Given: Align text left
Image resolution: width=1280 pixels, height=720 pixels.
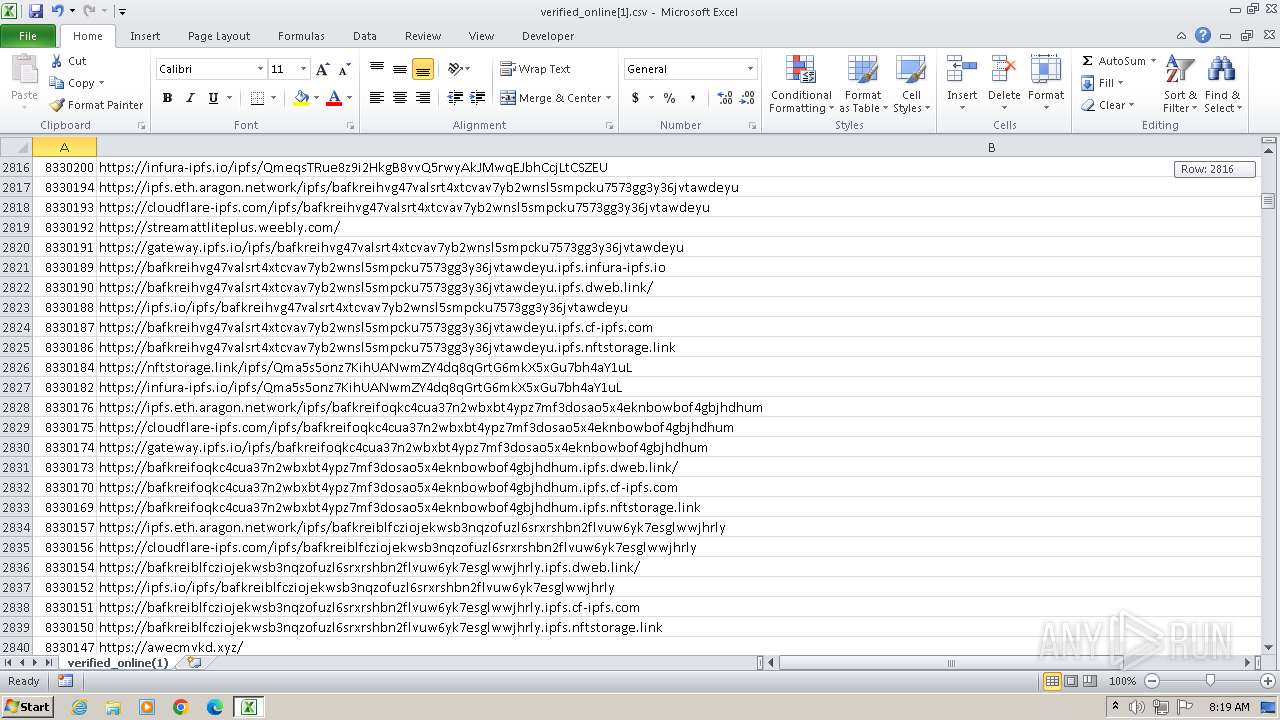Looking at the screenshot, I should pos(377,98).
